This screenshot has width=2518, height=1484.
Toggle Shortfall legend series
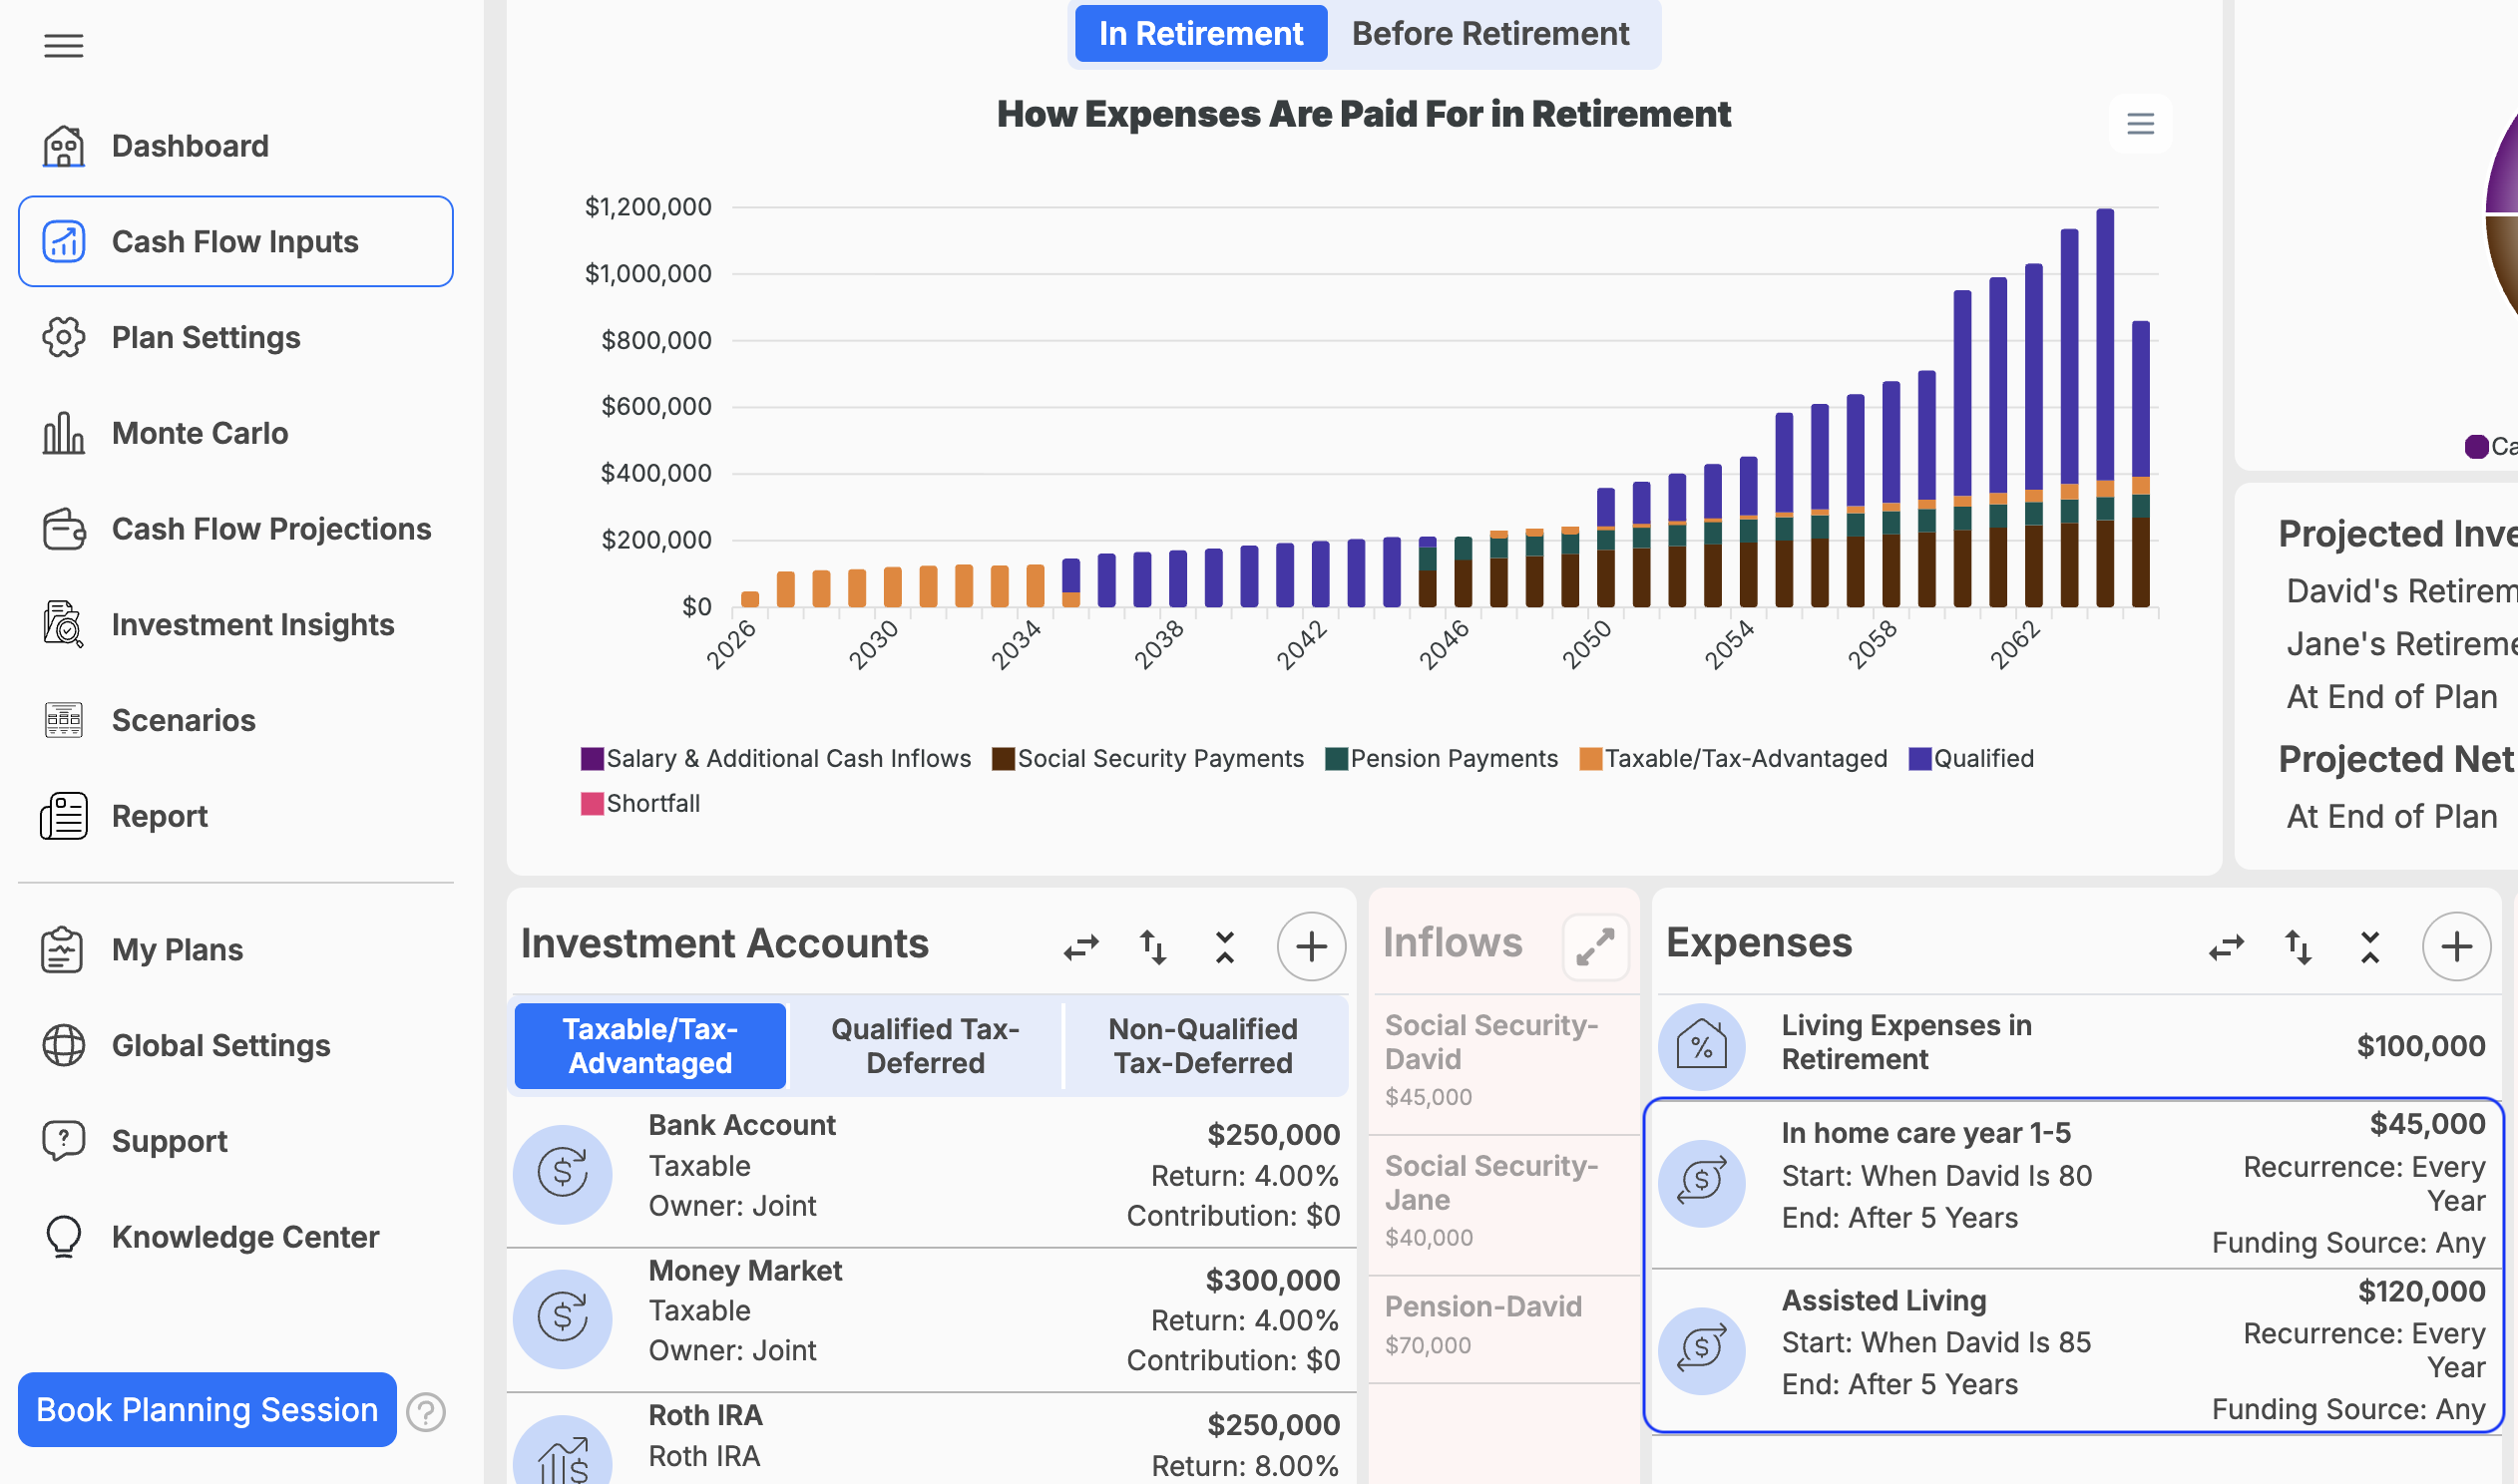pyautogui.click(x=640, y=804)
